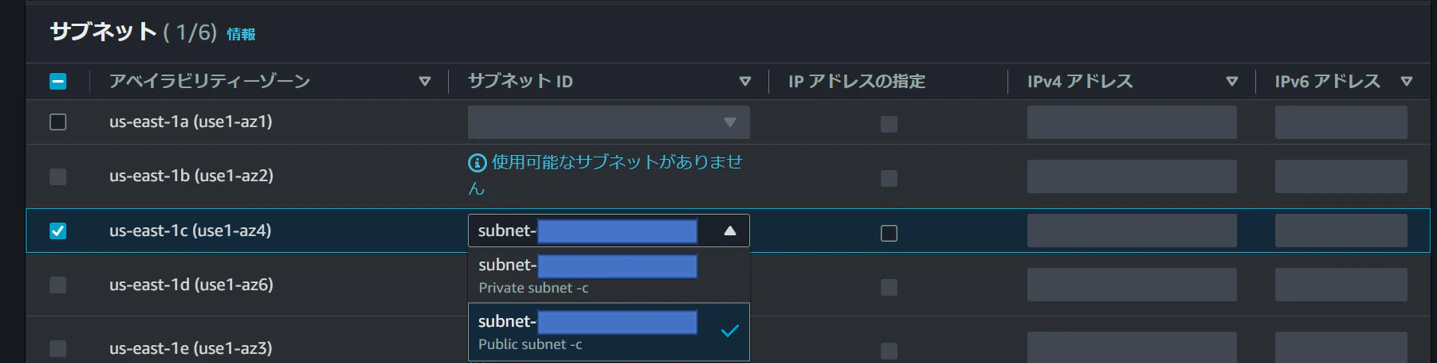Toggle IP address checkbox in us-east-1a row

(x=889, y=124)
